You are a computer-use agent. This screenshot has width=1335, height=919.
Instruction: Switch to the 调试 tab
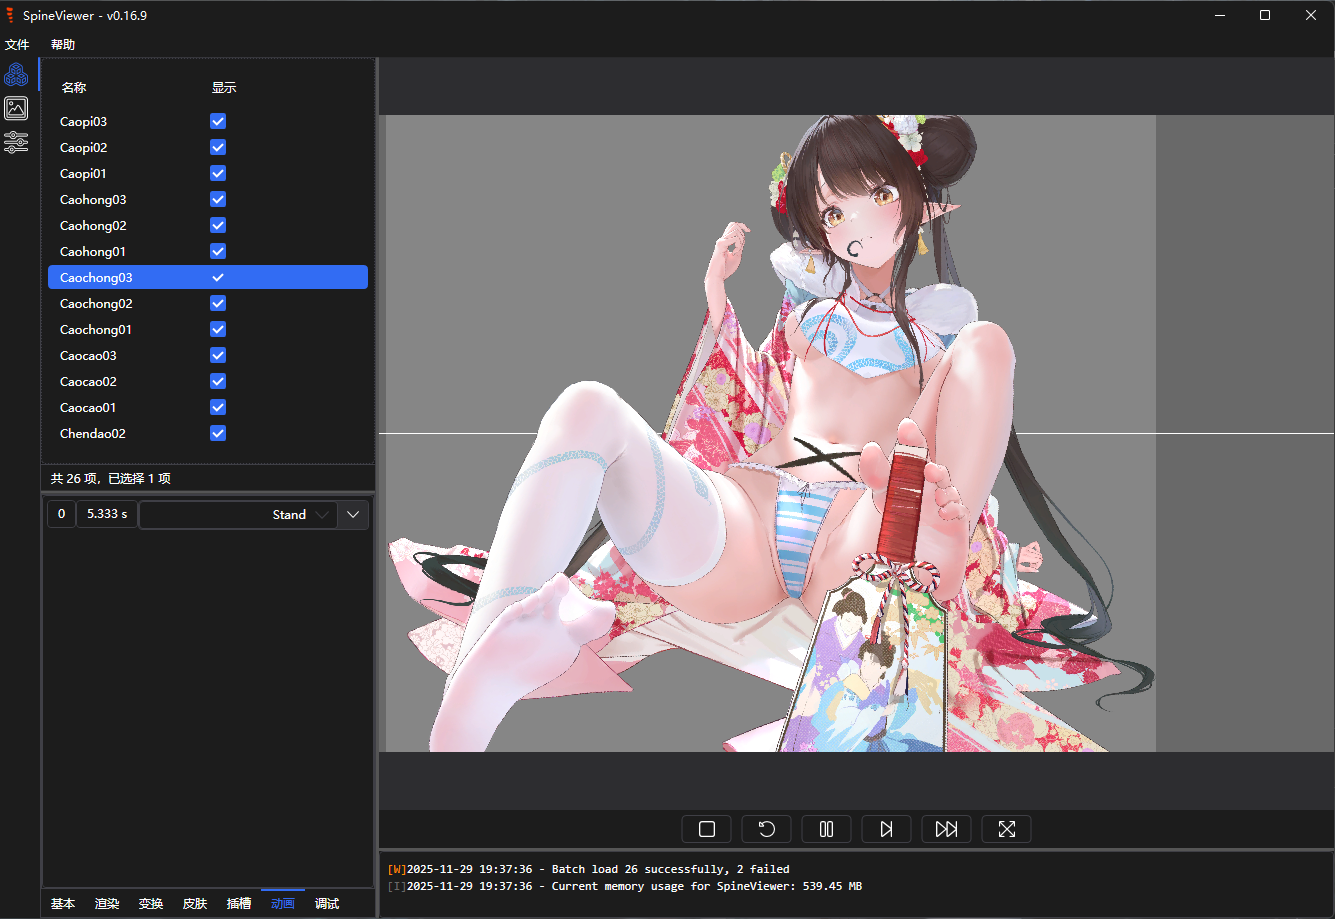pyautogui.click(x=327, y=903)
